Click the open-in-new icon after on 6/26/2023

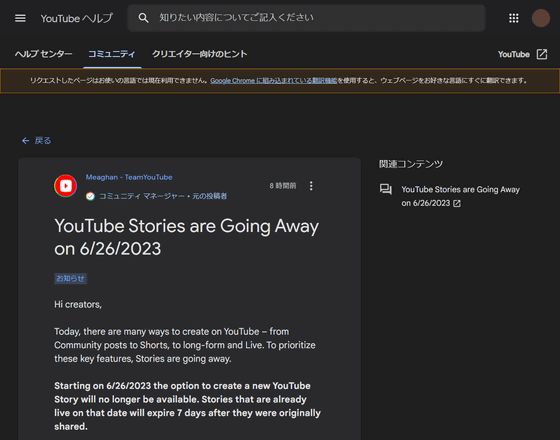coord(457,204)
